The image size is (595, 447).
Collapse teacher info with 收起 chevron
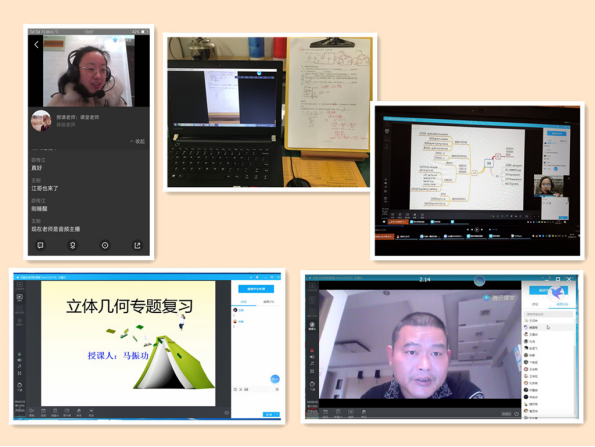pyautogui.click(x=137, y=142)
